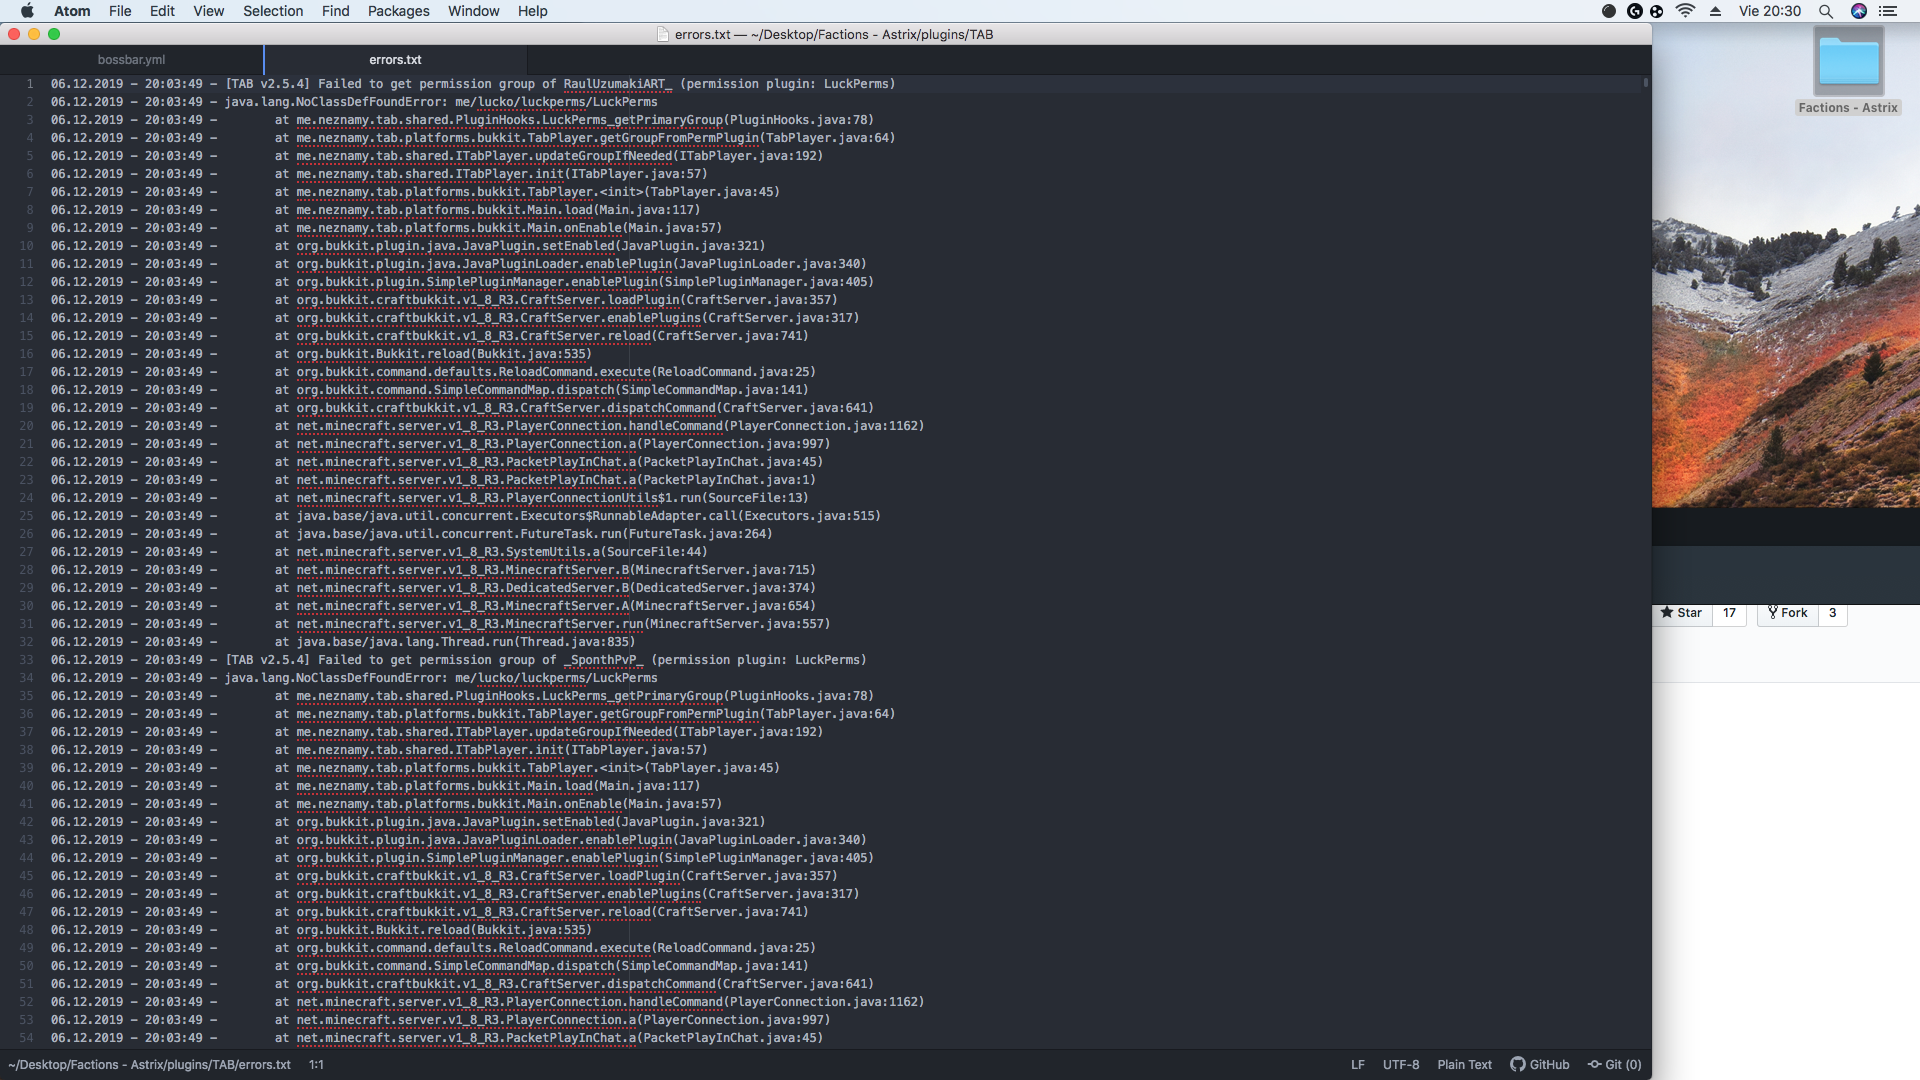This screenshot has height=1080, width=1920.
Task: Open the Packages menu
Action: click(x=398, y=11)
